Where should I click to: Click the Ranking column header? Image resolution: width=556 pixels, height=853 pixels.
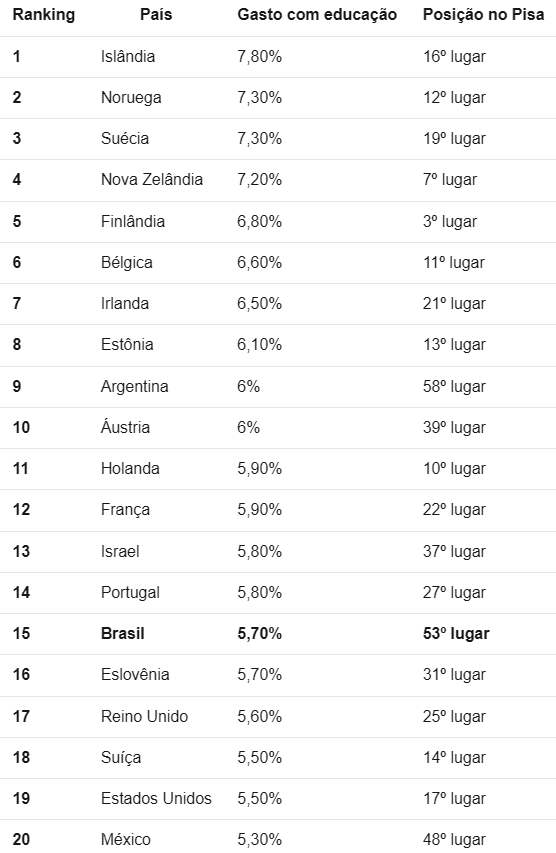coord(44,15)
